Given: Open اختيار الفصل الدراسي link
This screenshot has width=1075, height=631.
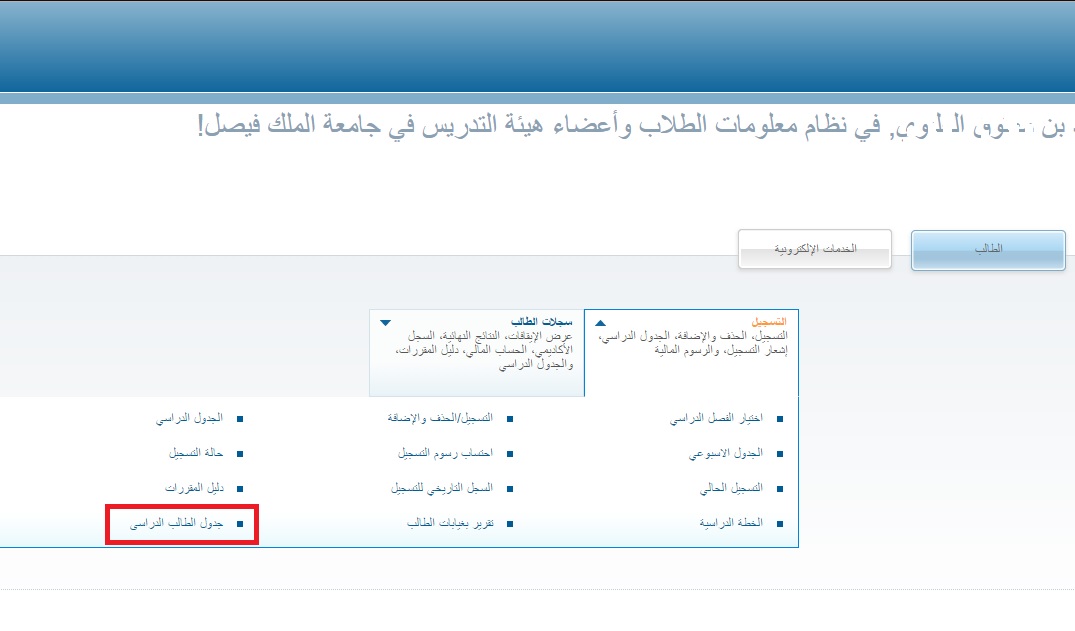Looking at the screenshot, I should pyautogui.click(x=715, y=419).
